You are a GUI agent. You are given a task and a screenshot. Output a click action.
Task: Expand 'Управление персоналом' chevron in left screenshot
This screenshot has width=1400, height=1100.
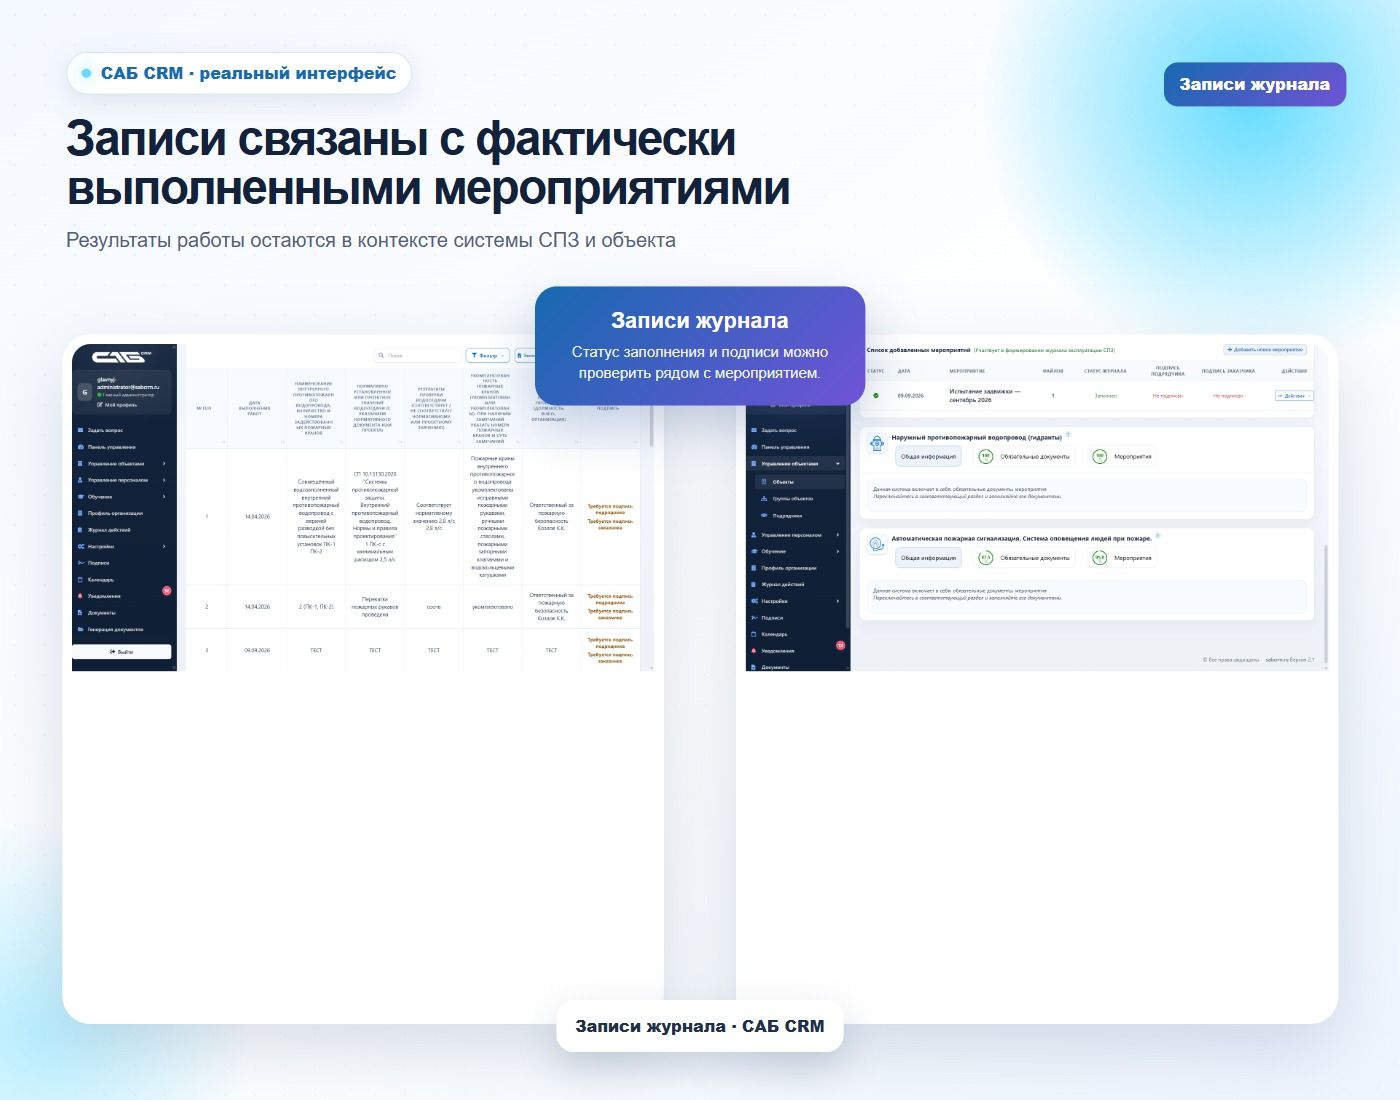(x=164, y=480)
